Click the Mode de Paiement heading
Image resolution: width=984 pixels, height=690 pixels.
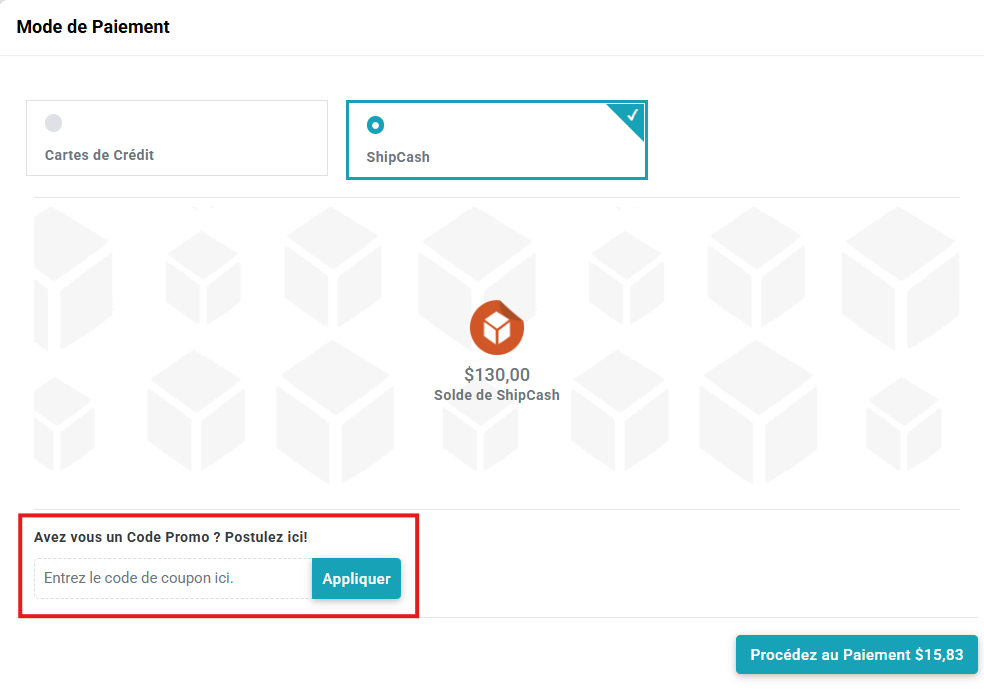point(93,26)
